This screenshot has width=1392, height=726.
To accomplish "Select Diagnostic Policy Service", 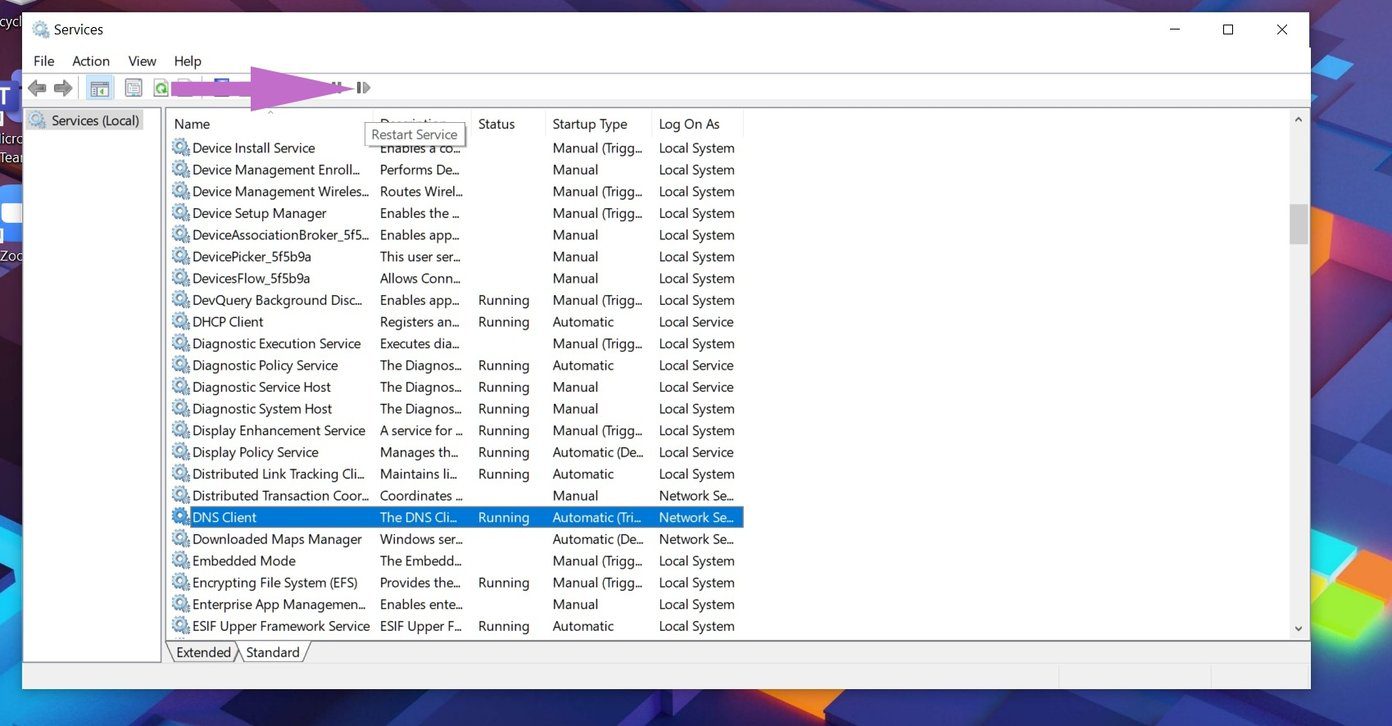I will click(456, 365).
